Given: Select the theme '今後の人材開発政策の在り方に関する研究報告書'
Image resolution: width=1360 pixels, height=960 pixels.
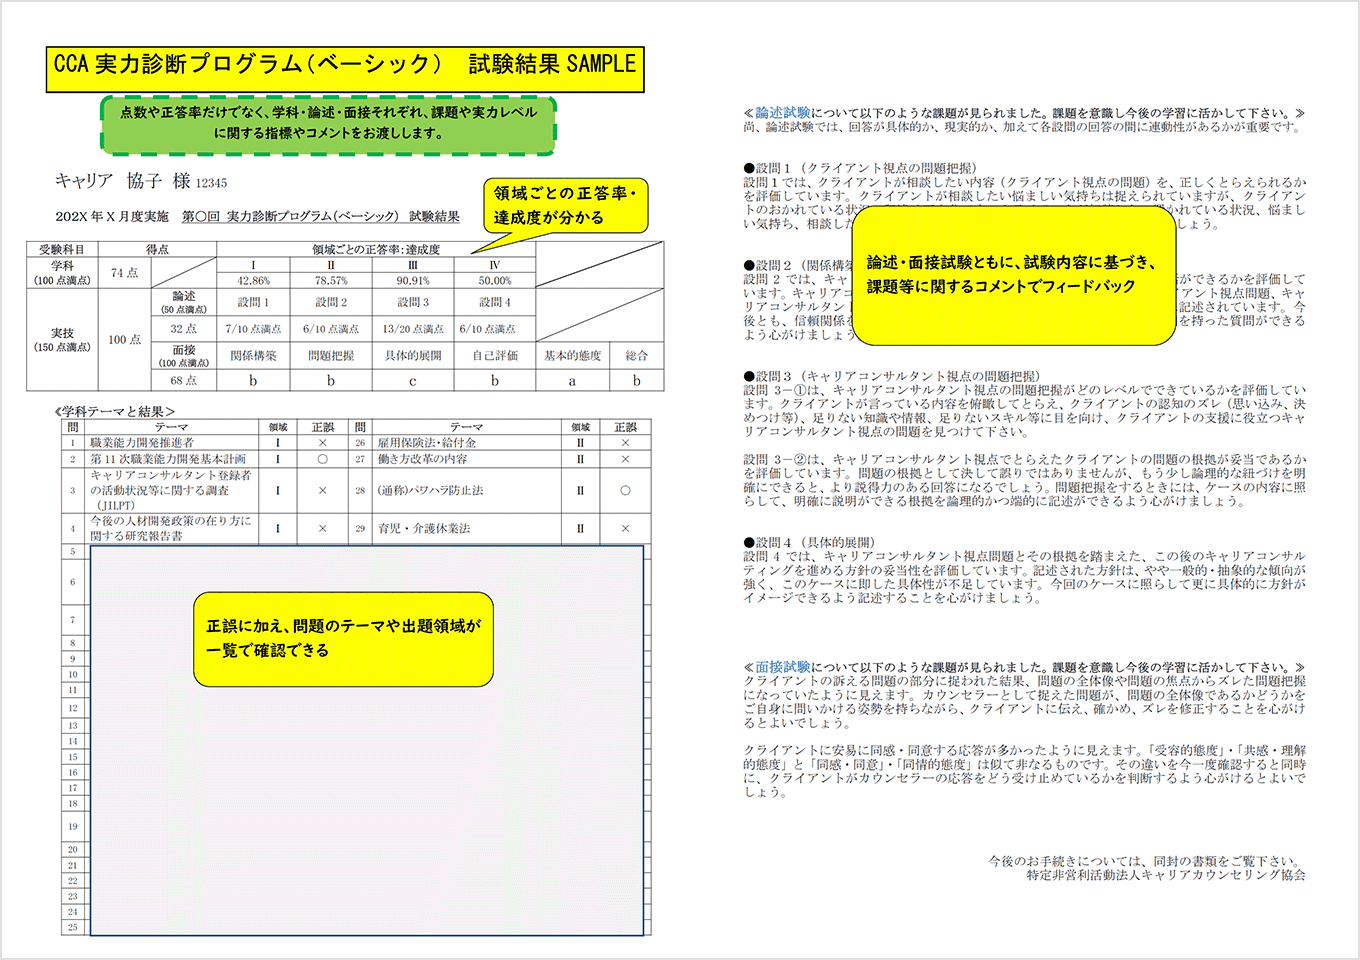Looking at the screenshot, I should tap(171, 529).
